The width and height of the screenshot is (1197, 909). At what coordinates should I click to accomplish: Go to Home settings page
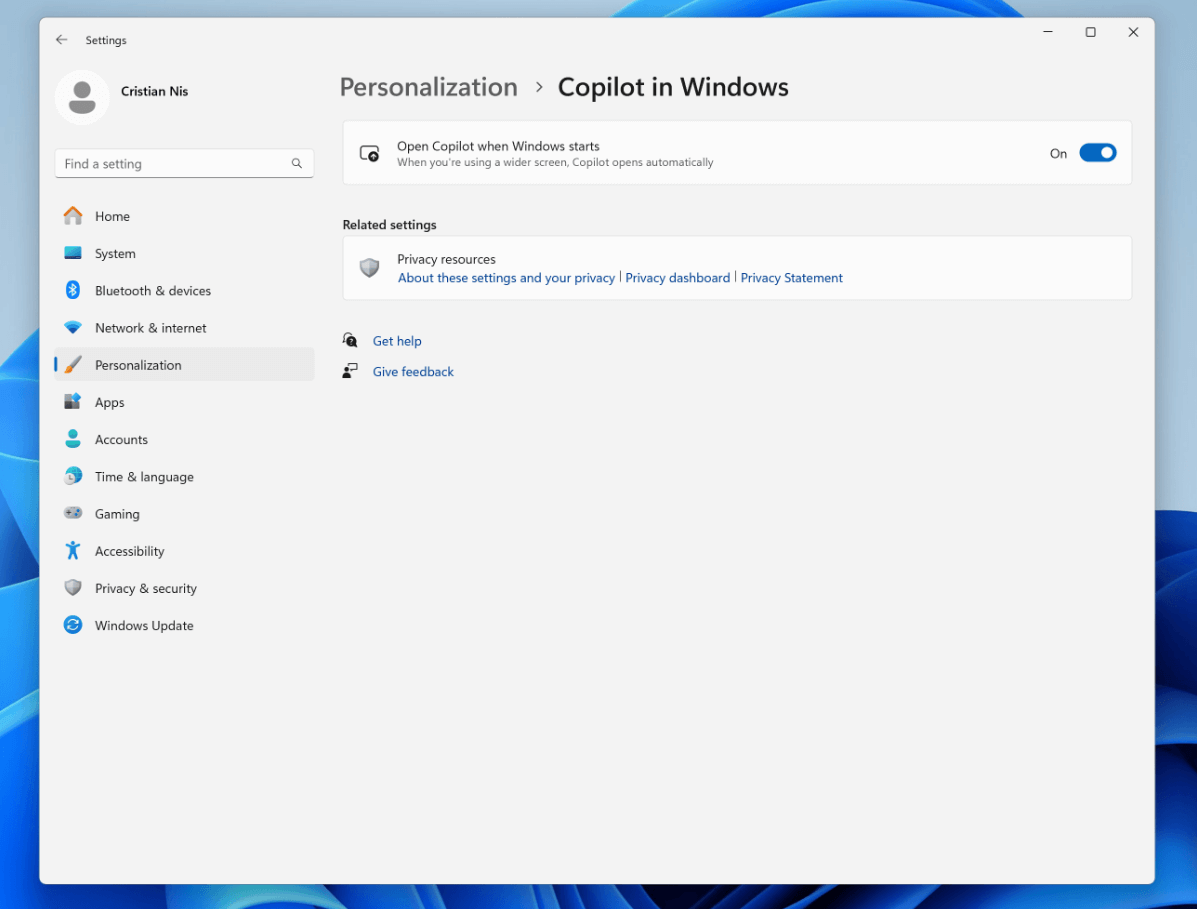coord(184,216)
